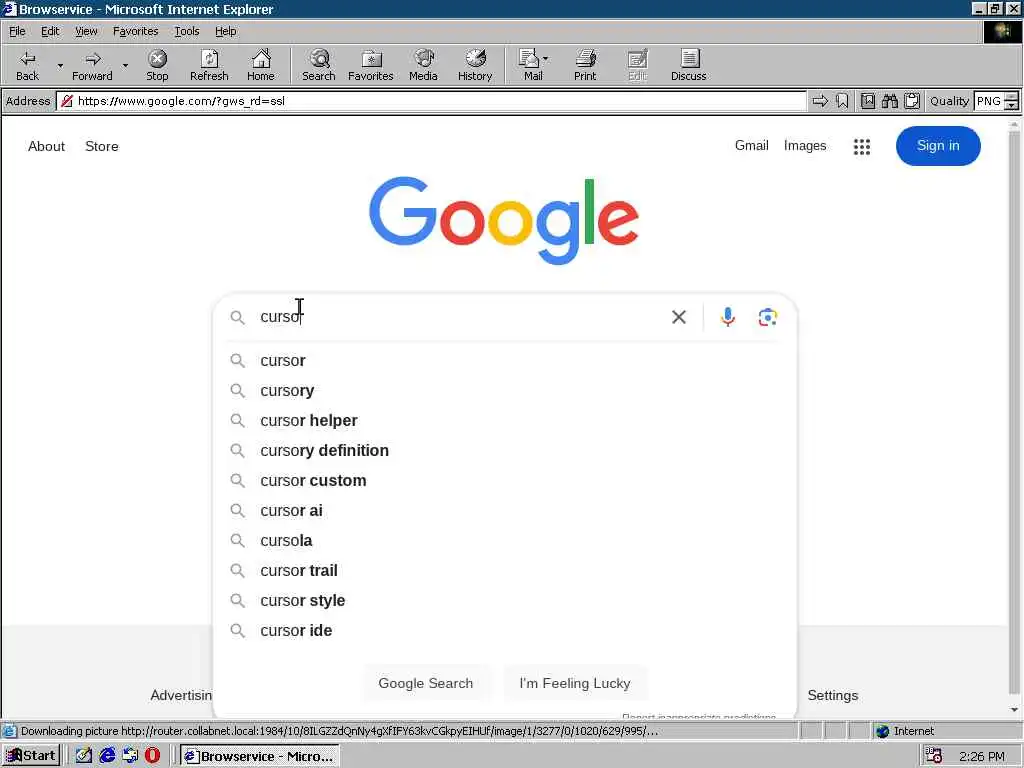Open the History toolbar pane
This screenshot has height=768, width=1024.
pos(475,65)
